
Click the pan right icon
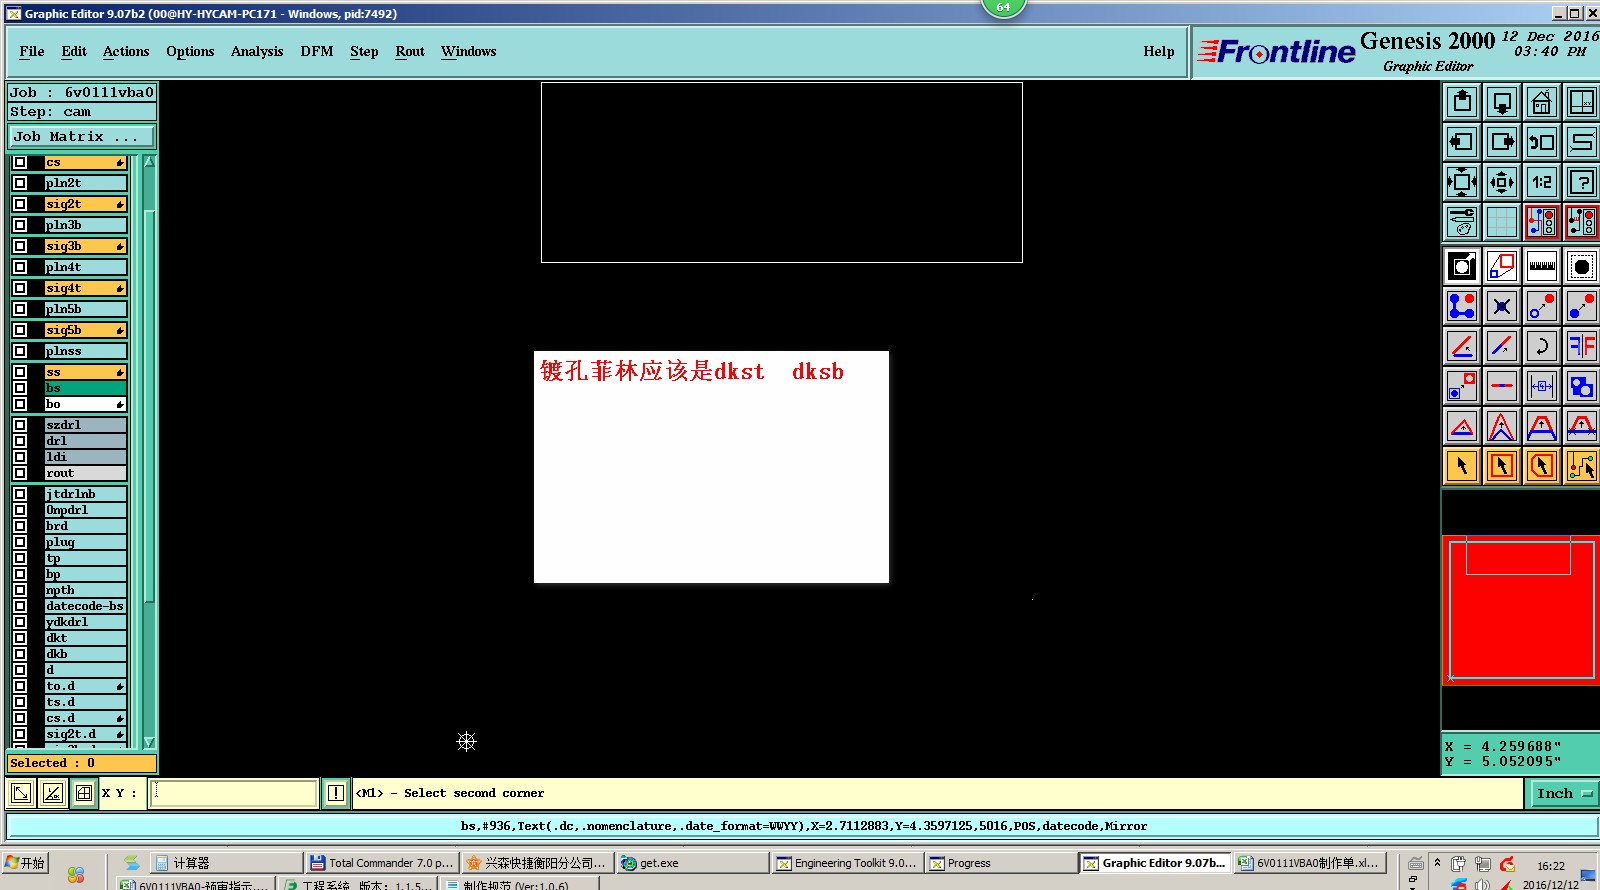point(1502,142)
